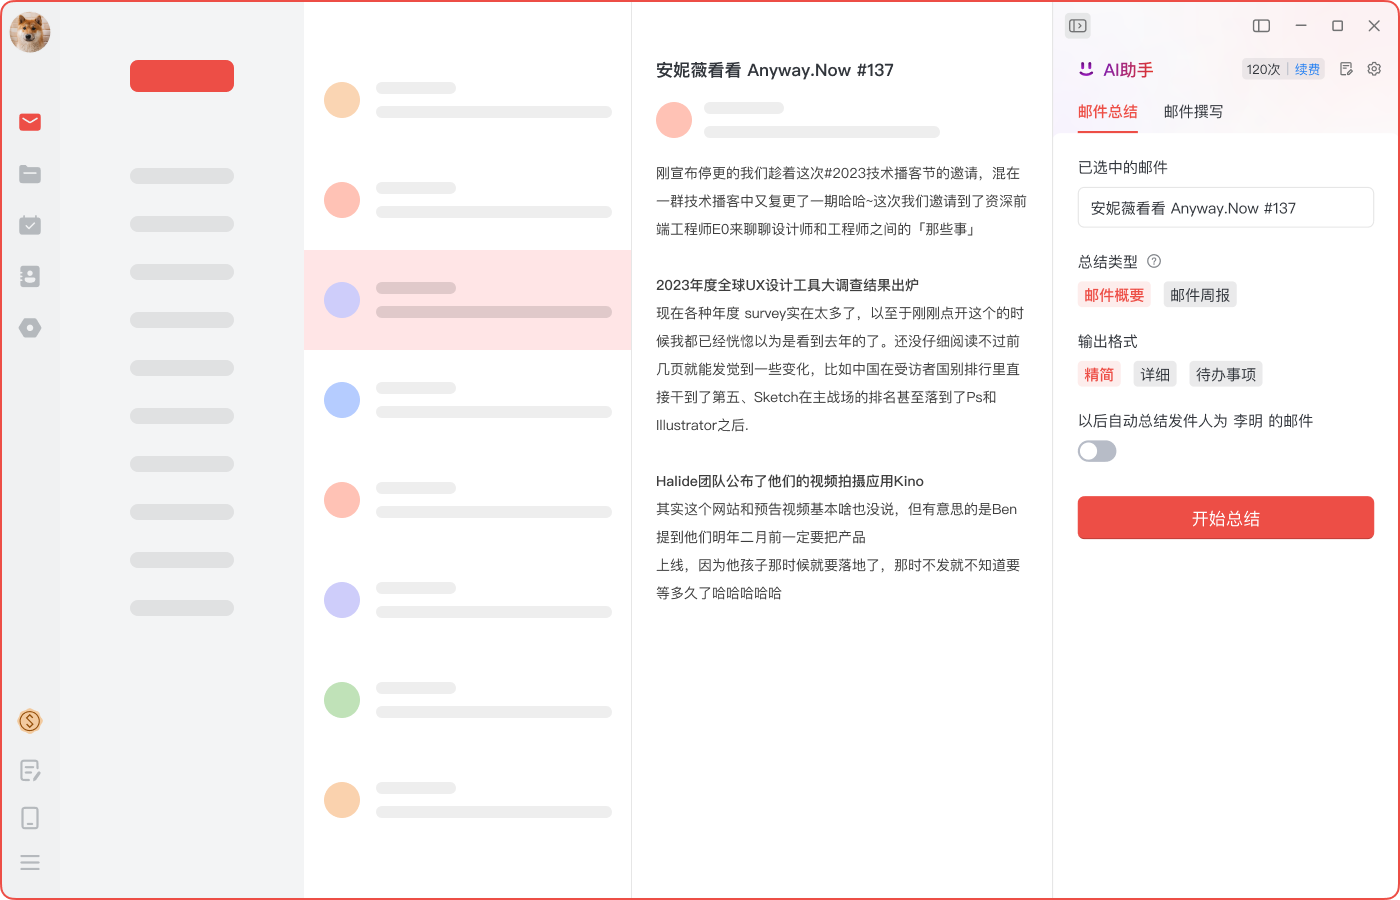Enable auto-summarize emails from 李明
This screenshot has width=1400, height=900.
(x=1097, y=451)
